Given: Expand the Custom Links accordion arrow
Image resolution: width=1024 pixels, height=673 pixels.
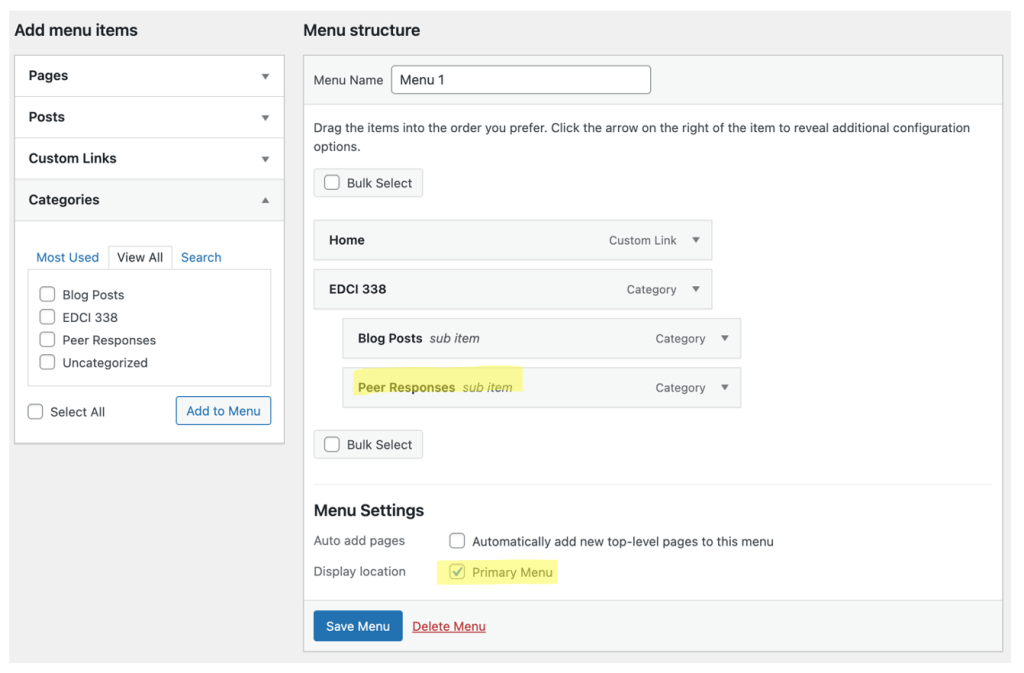Looking at the screenshot, I should 265,159.
